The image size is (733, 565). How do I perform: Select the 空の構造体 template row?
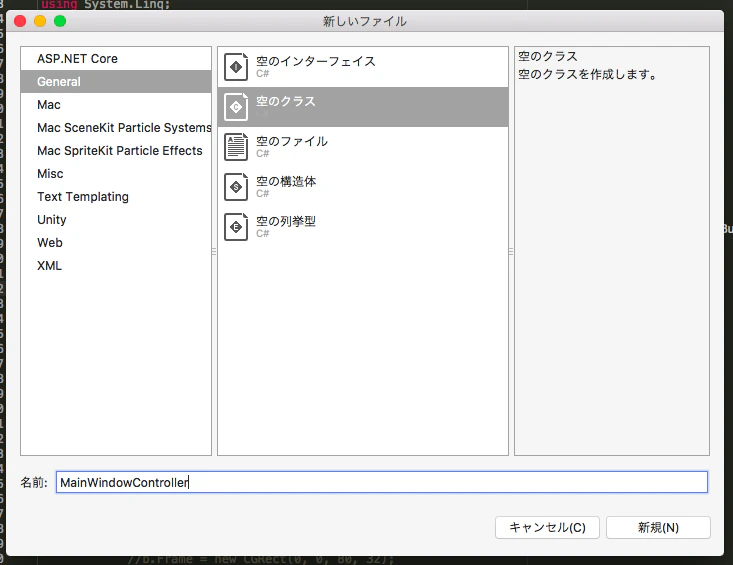point(363,187)
